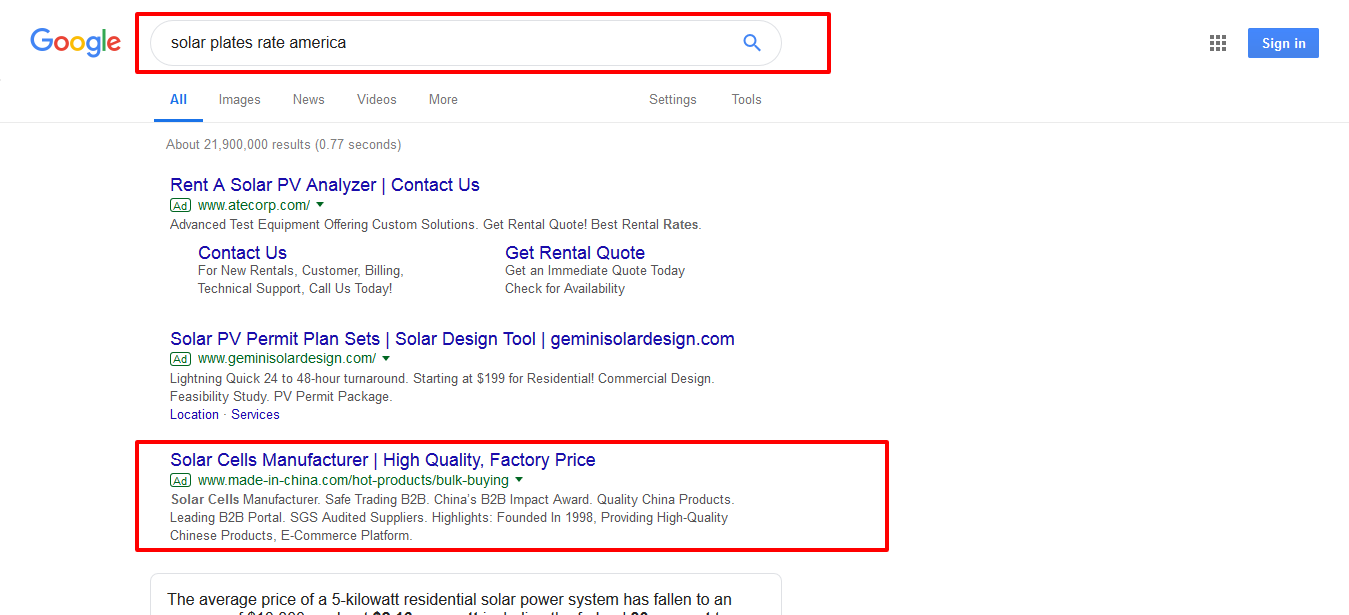Open the search Tools options
The width and height of the screenshot is (1349, 615).
[746, 100]
